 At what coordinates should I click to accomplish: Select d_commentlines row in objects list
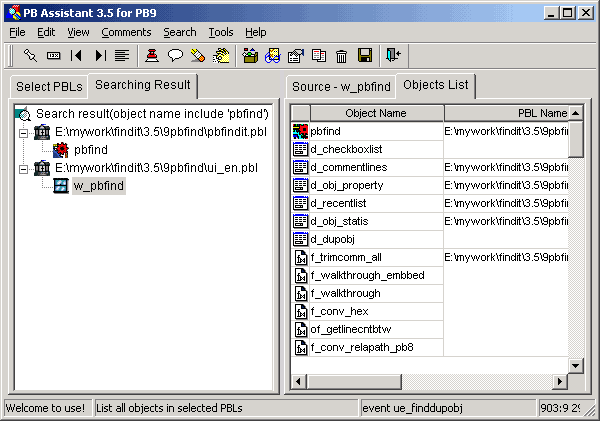(348, 167)
